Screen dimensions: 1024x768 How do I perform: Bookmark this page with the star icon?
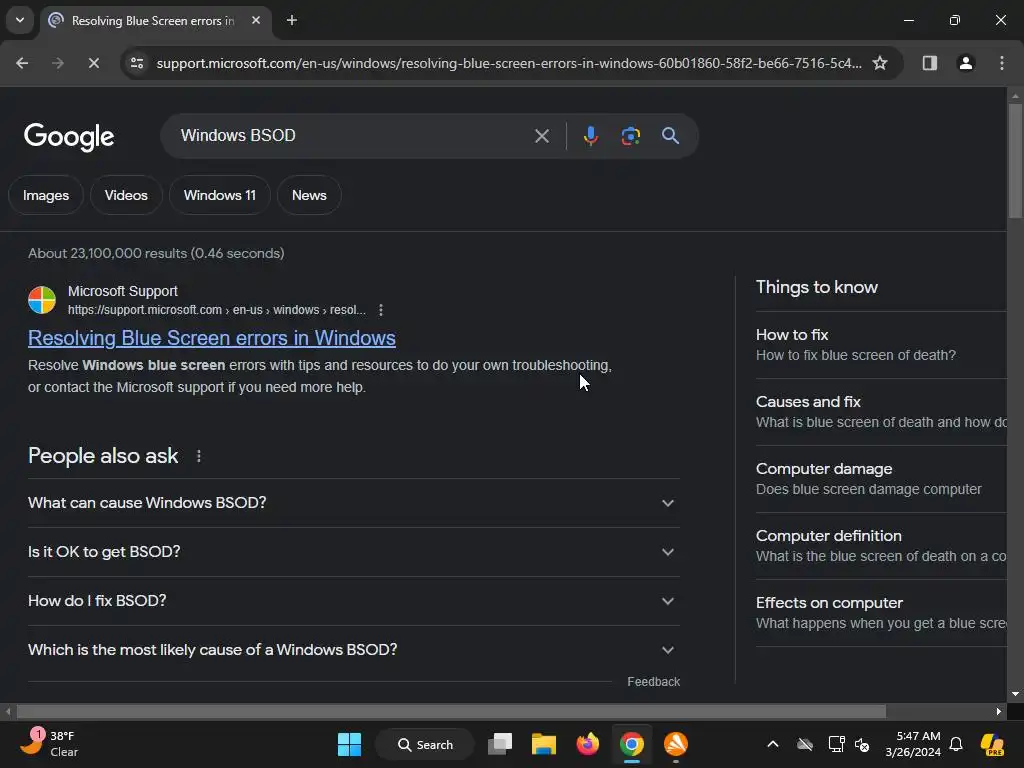coord(880,63)
